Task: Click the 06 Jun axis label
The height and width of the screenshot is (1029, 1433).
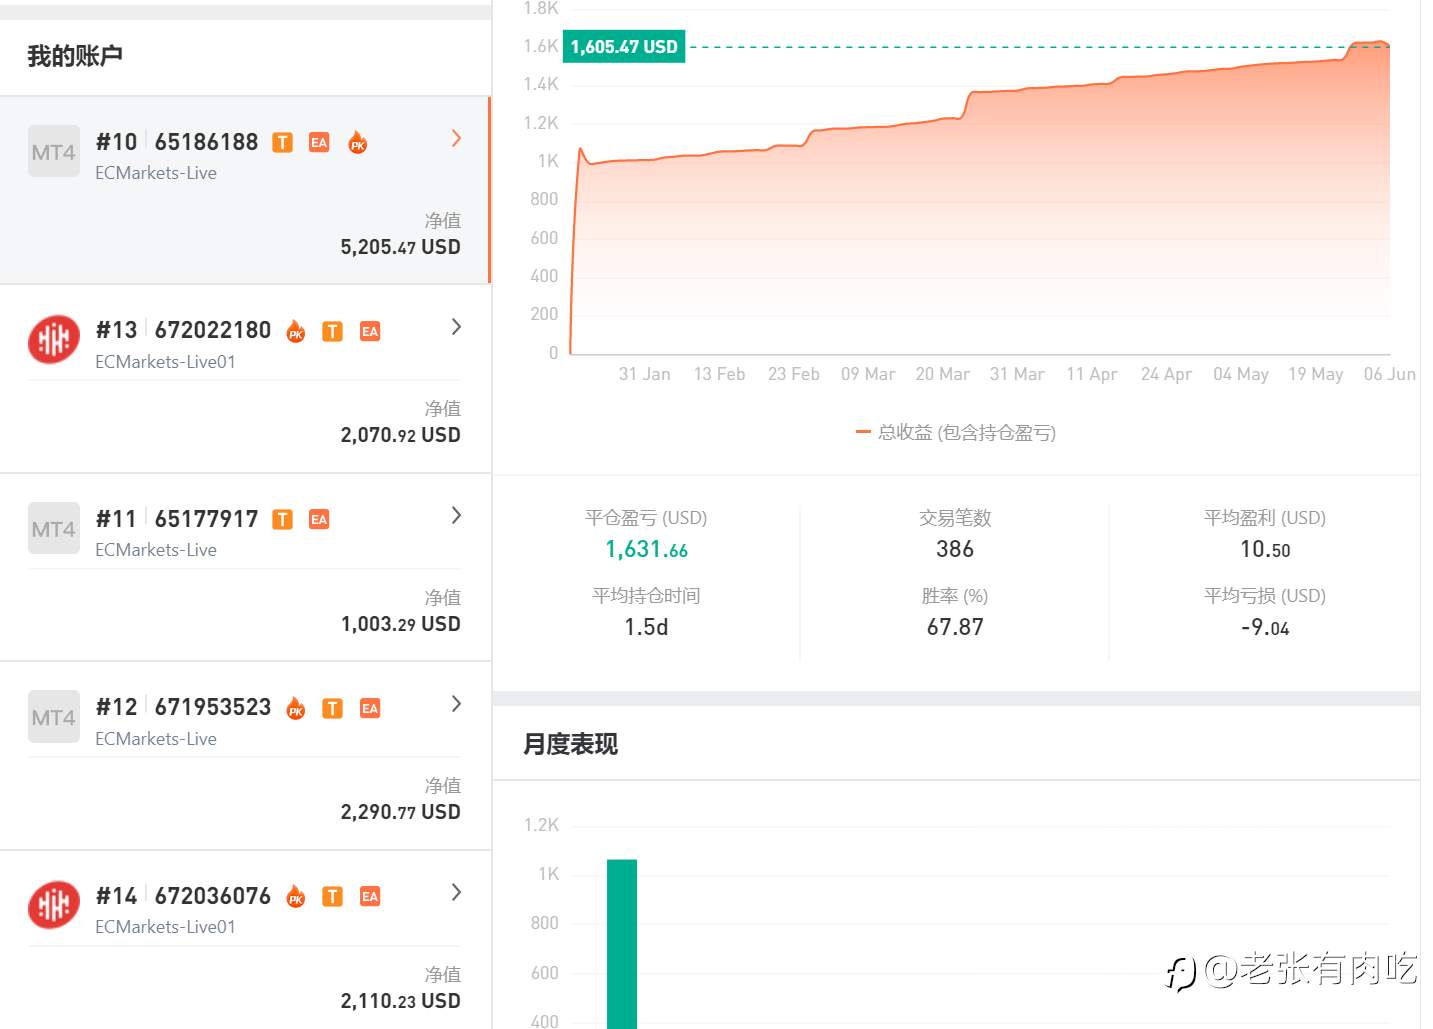Action: 1390,374
